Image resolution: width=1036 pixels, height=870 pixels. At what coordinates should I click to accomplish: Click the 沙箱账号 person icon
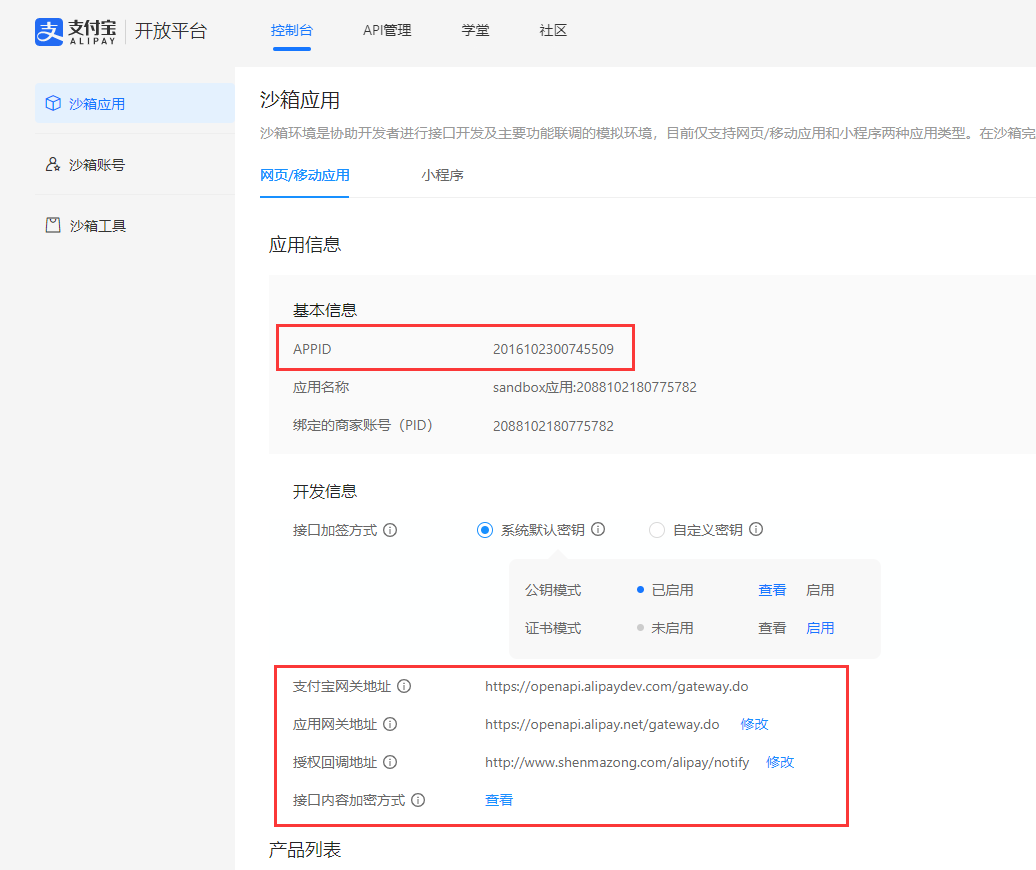53,164
